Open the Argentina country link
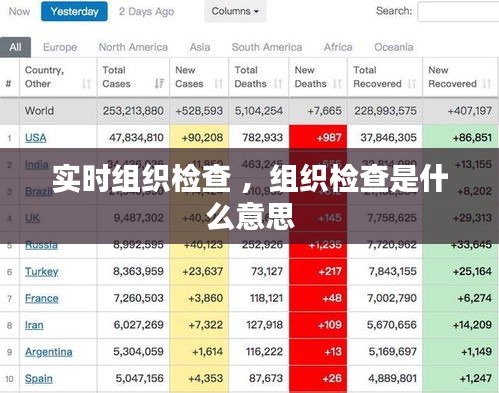This screenshot has height=393, width=499. pos(49,352)
